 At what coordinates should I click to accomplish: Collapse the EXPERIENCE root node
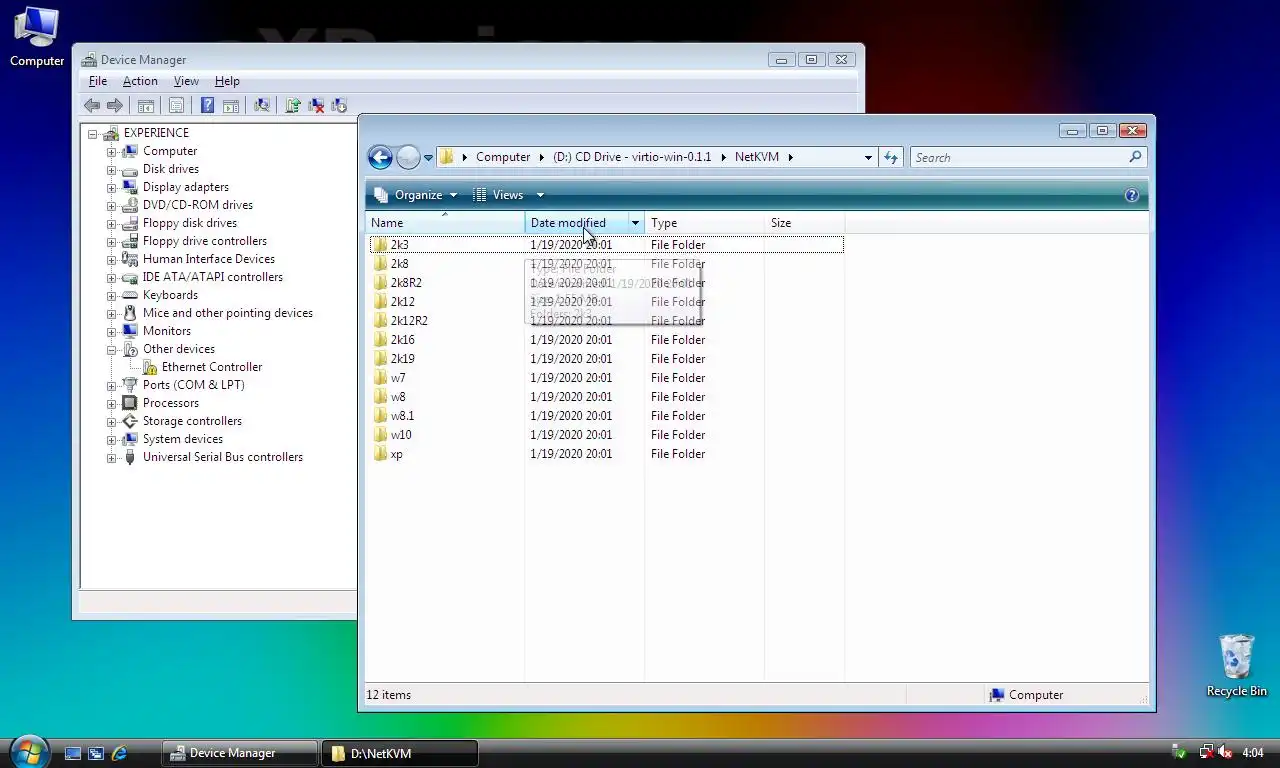(93, 133)
